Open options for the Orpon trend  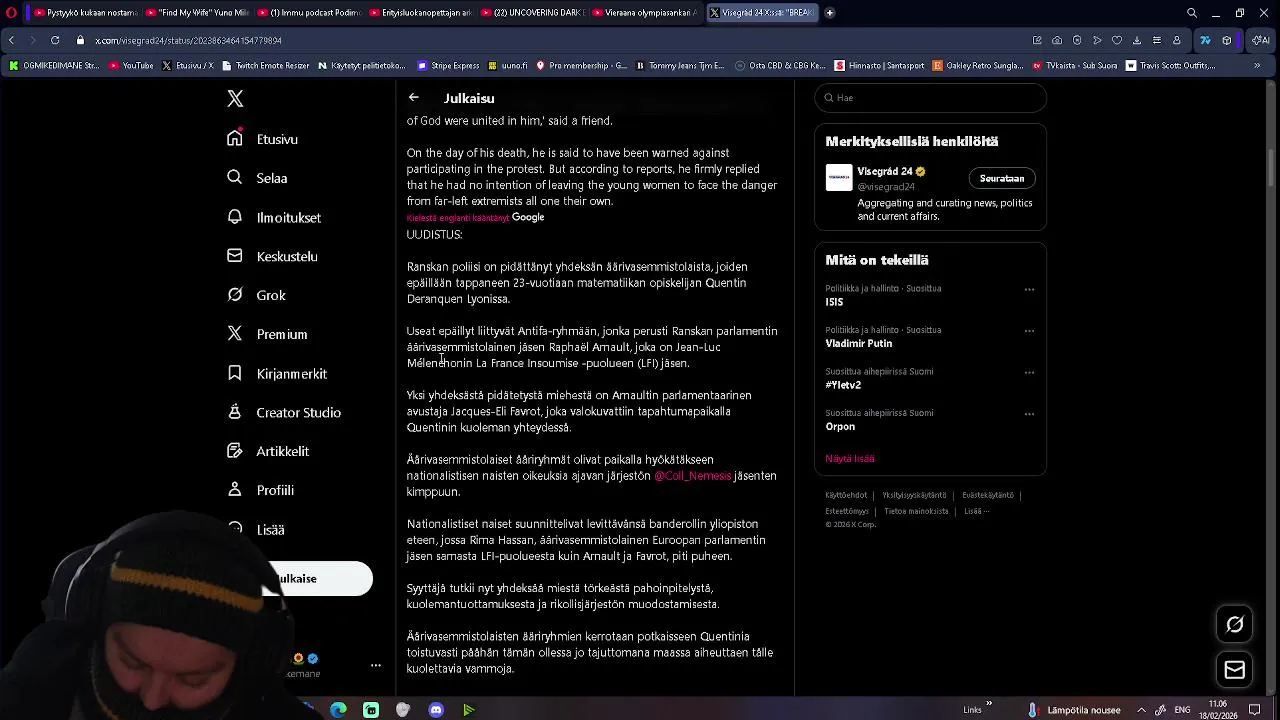pyautogui.click(x=1029, y=414)
